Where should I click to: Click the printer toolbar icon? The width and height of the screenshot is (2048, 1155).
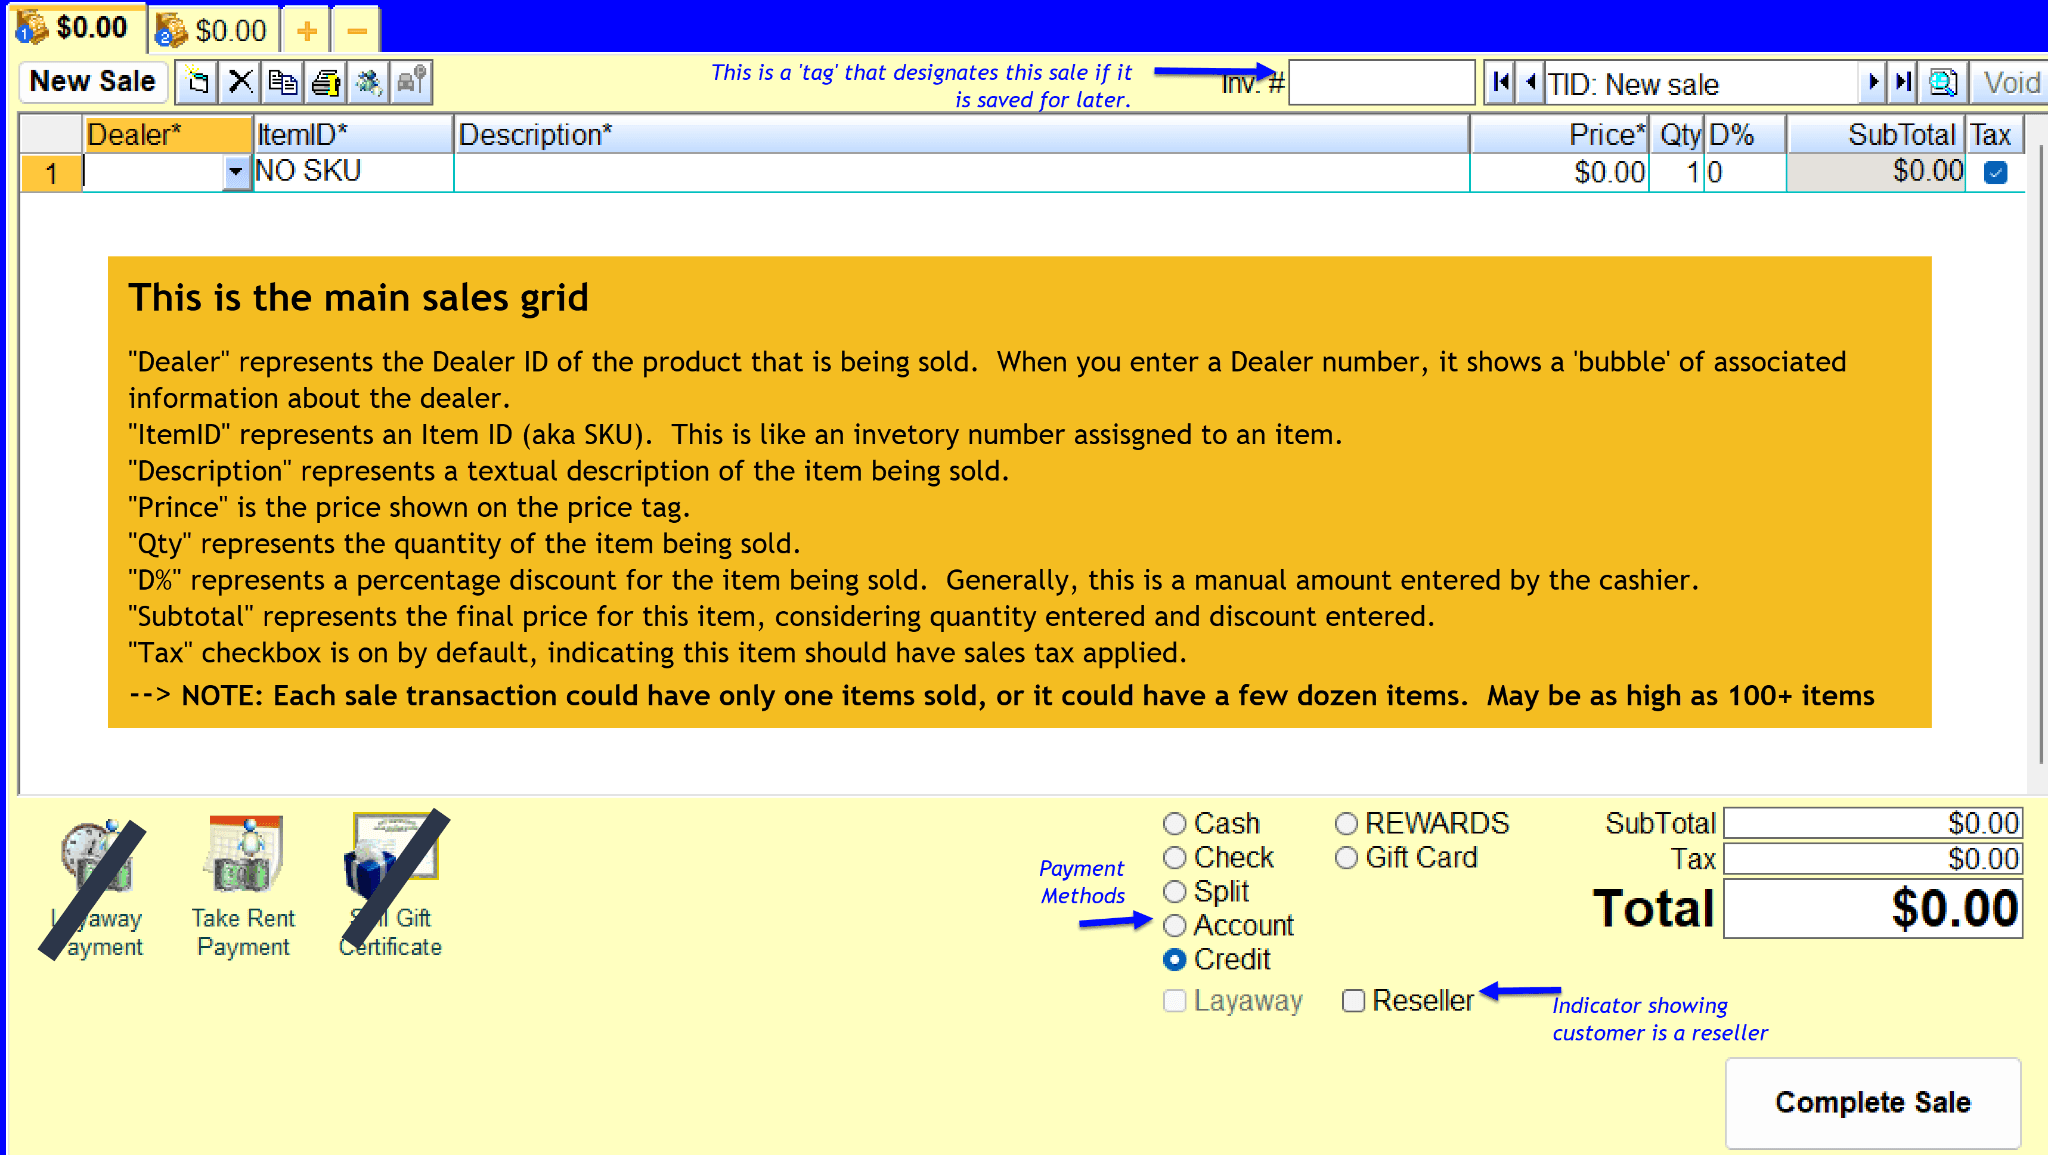pos(326,82)
